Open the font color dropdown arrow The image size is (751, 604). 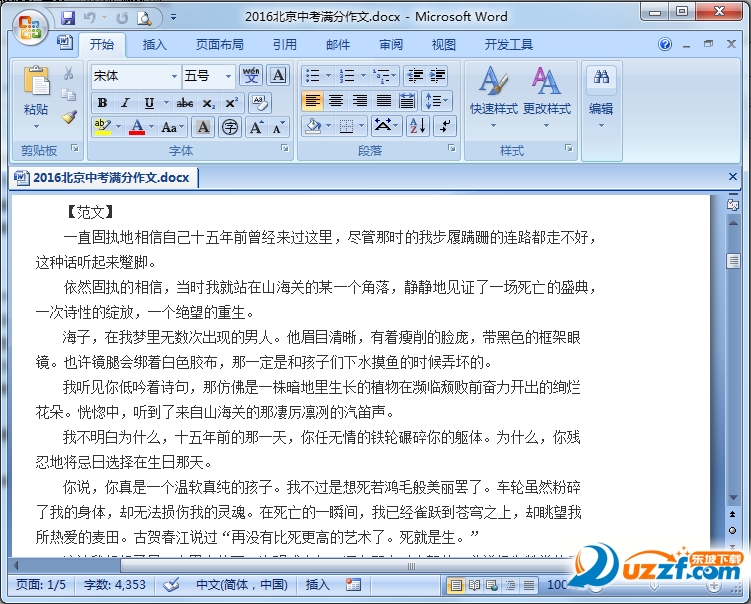(152, 127)
